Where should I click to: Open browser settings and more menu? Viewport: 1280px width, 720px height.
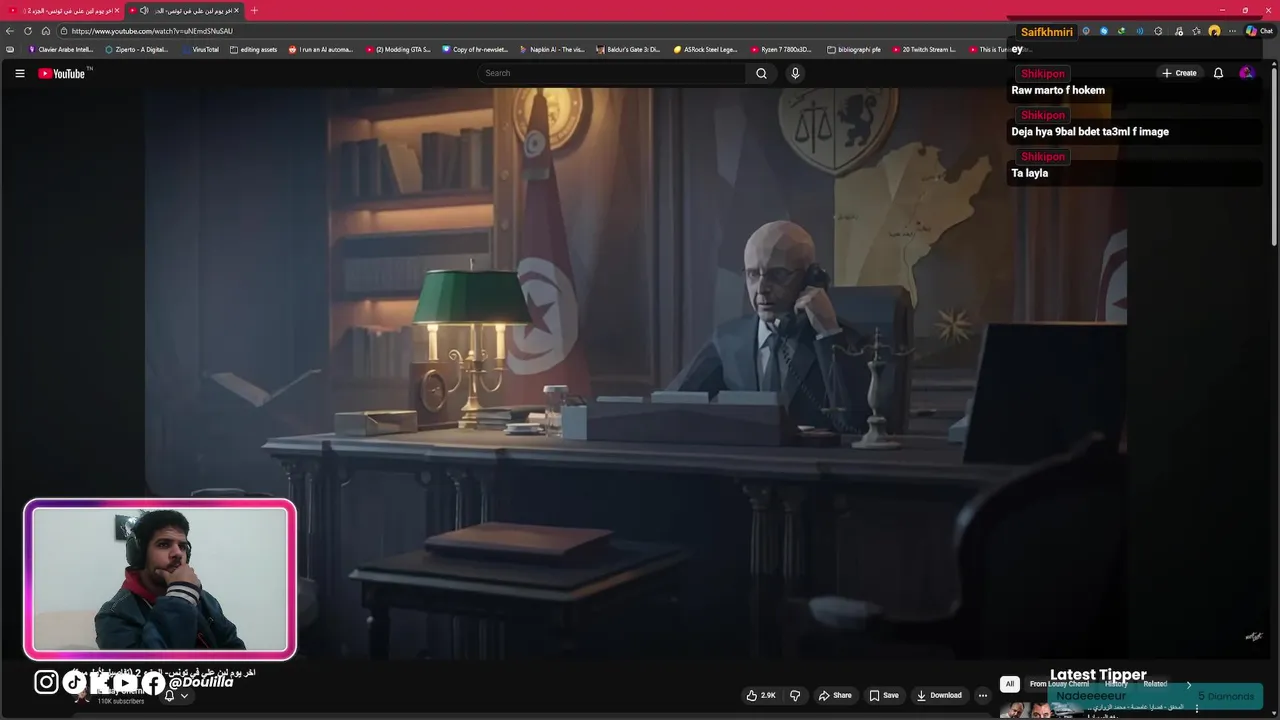coord(1234,31)
